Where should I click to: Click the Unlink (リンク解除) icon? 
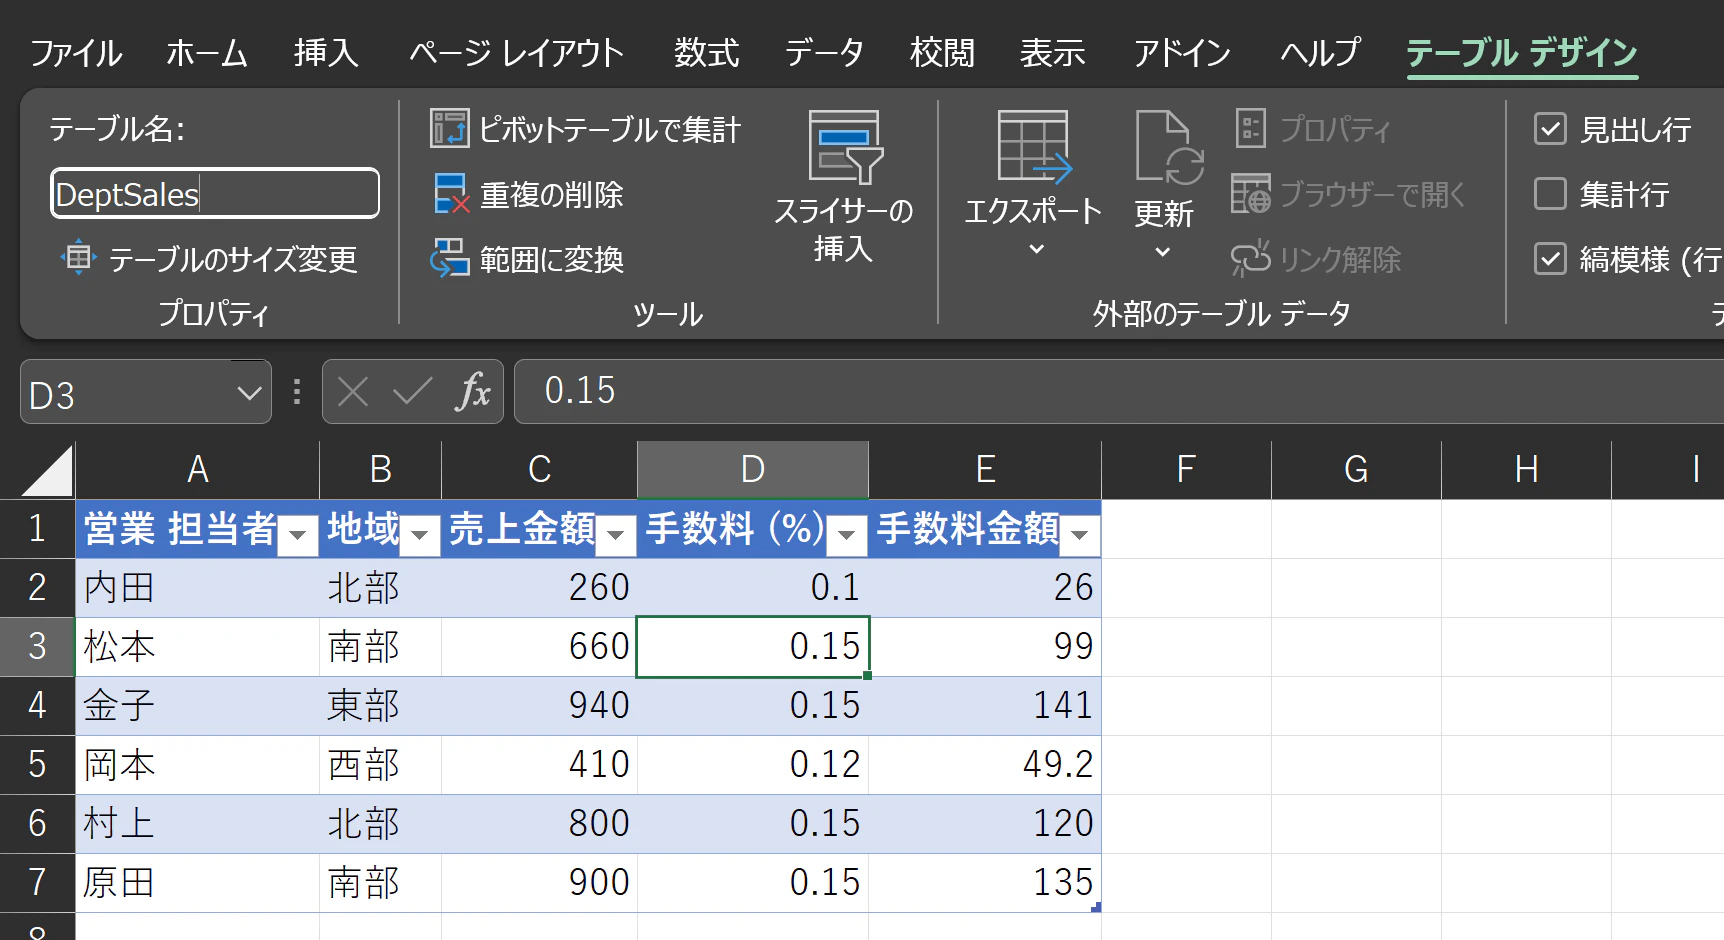[1250, 258]
